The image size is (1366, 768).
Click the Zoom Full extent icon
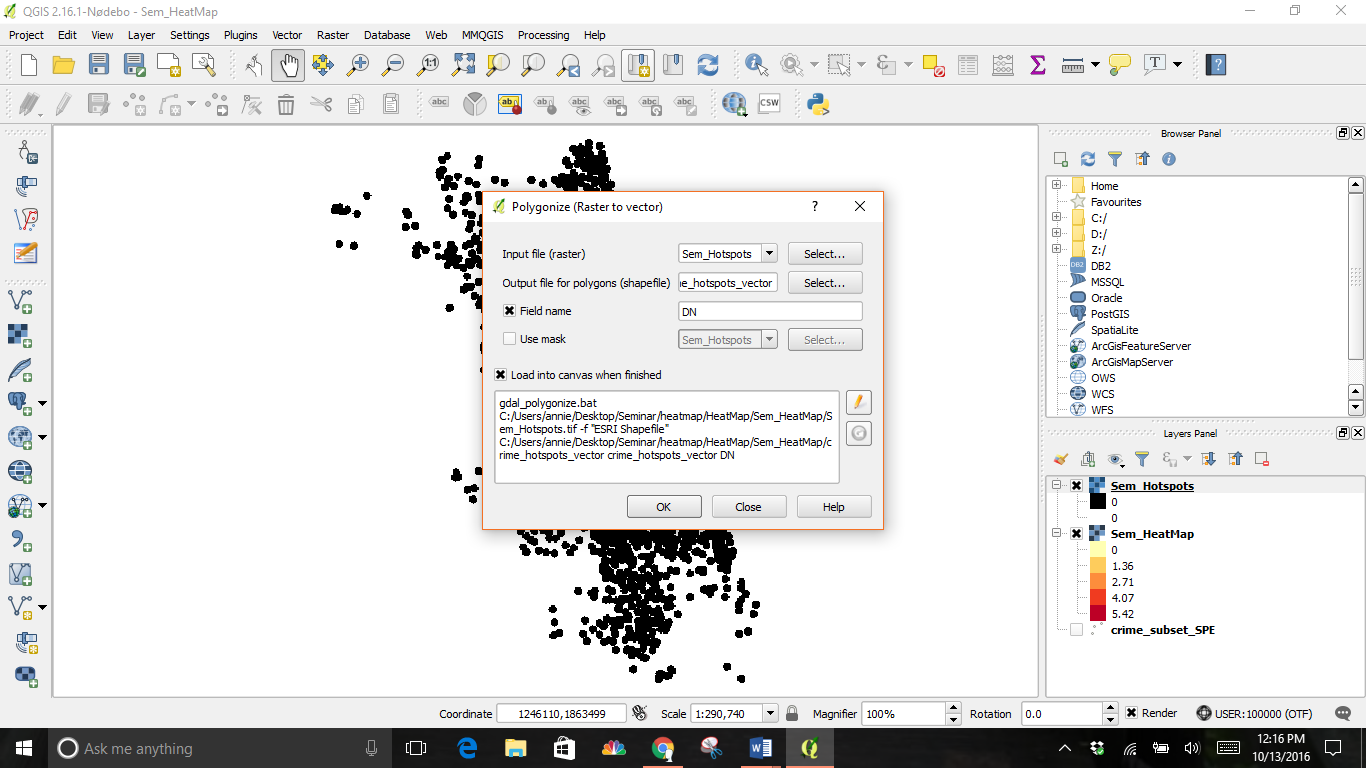[x=464, y=65]
